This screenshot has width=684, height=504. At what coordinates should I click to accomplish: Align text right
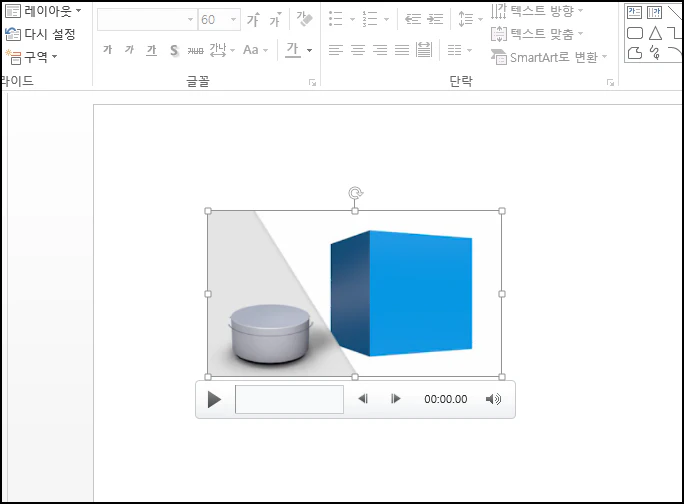click(x=380, y=50)
